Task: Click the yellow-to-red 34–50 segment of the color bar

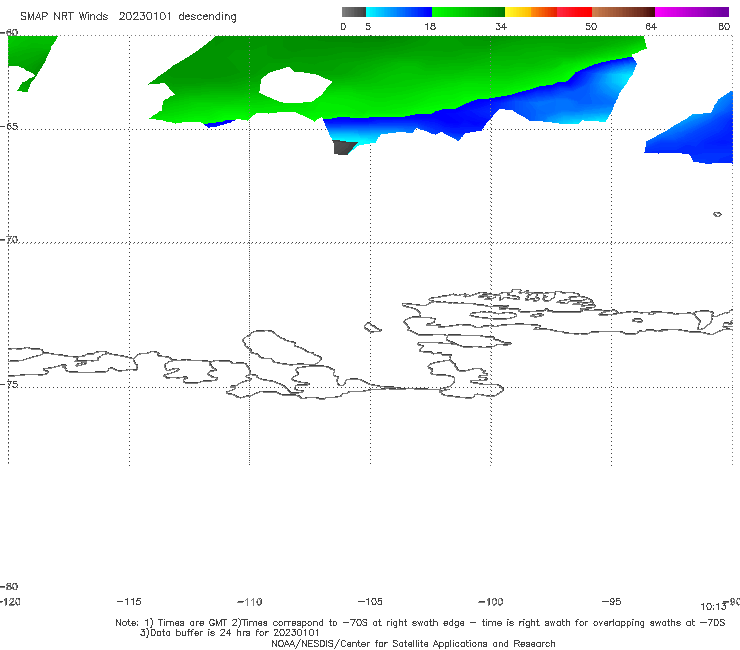Action: click(x=548, y=12)
